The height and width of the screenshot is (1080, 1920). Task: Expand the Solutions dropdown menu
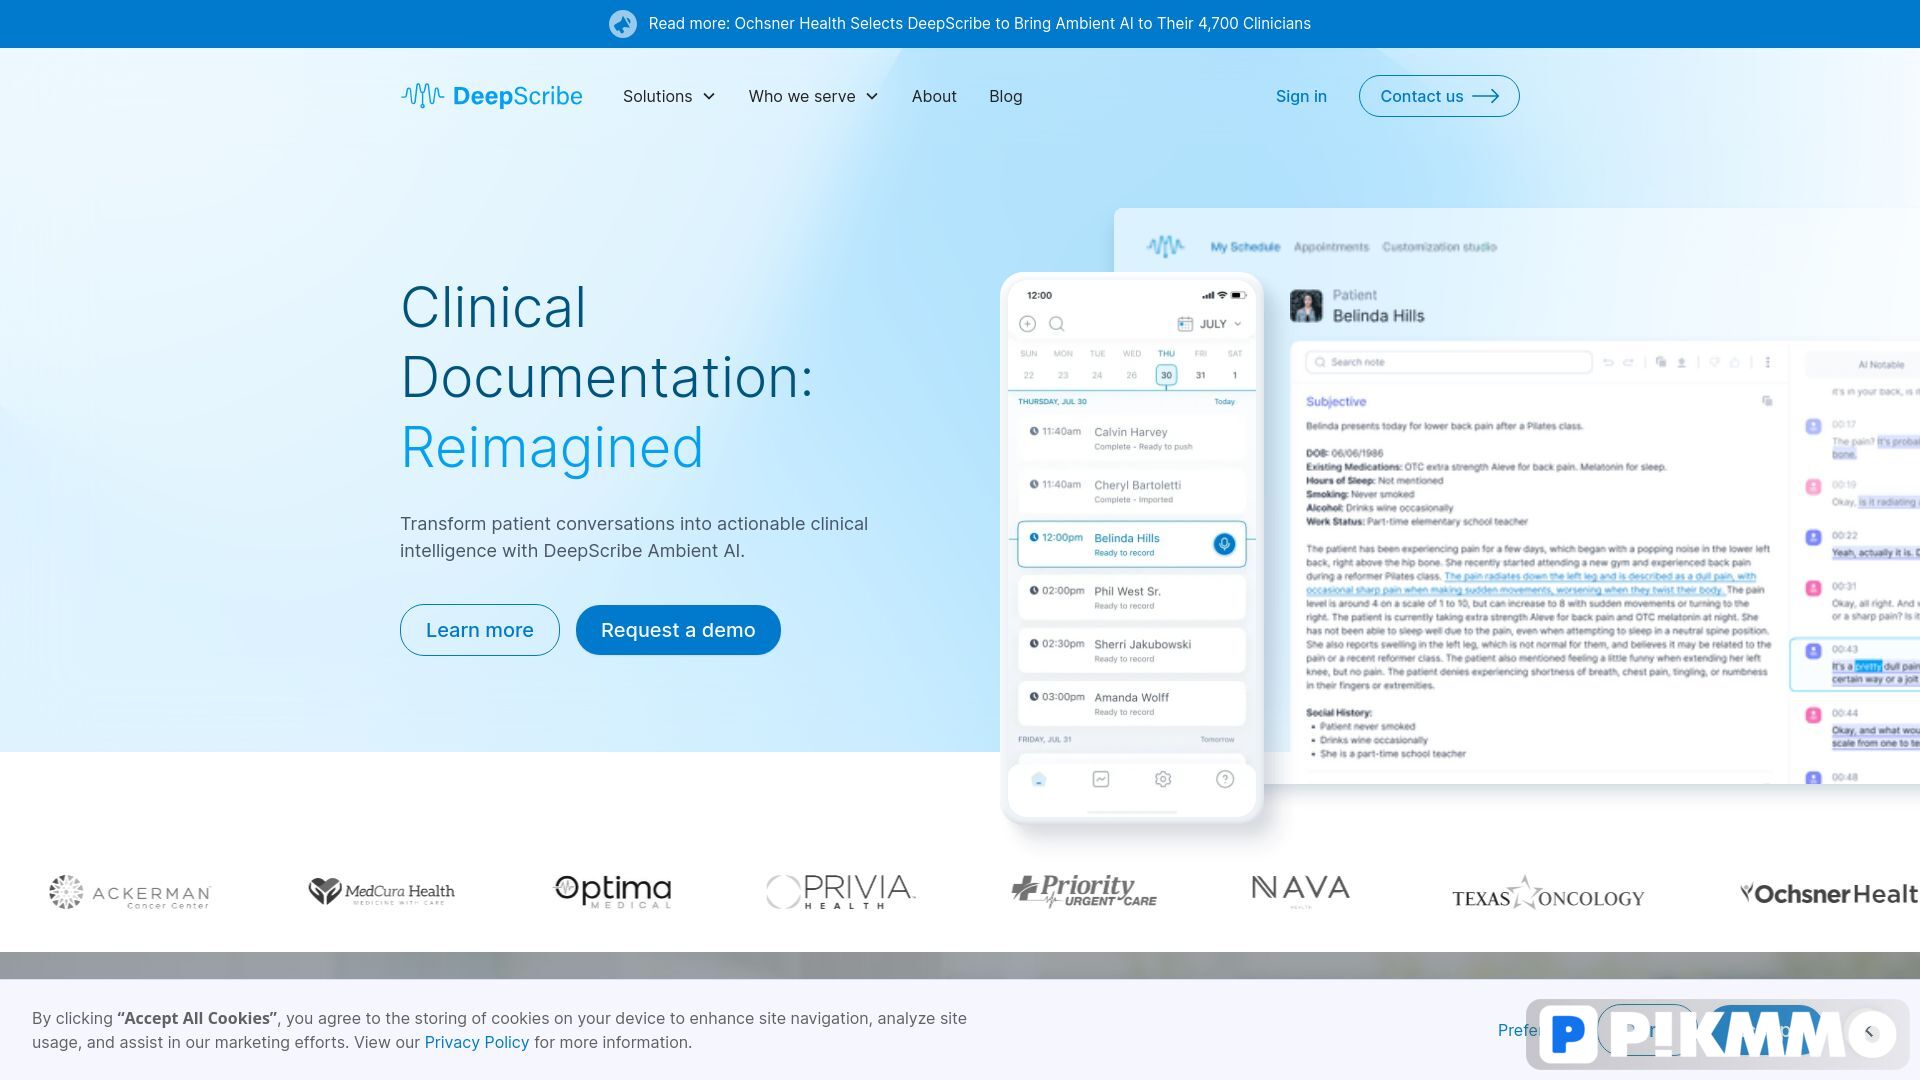[x=669, y=96]
